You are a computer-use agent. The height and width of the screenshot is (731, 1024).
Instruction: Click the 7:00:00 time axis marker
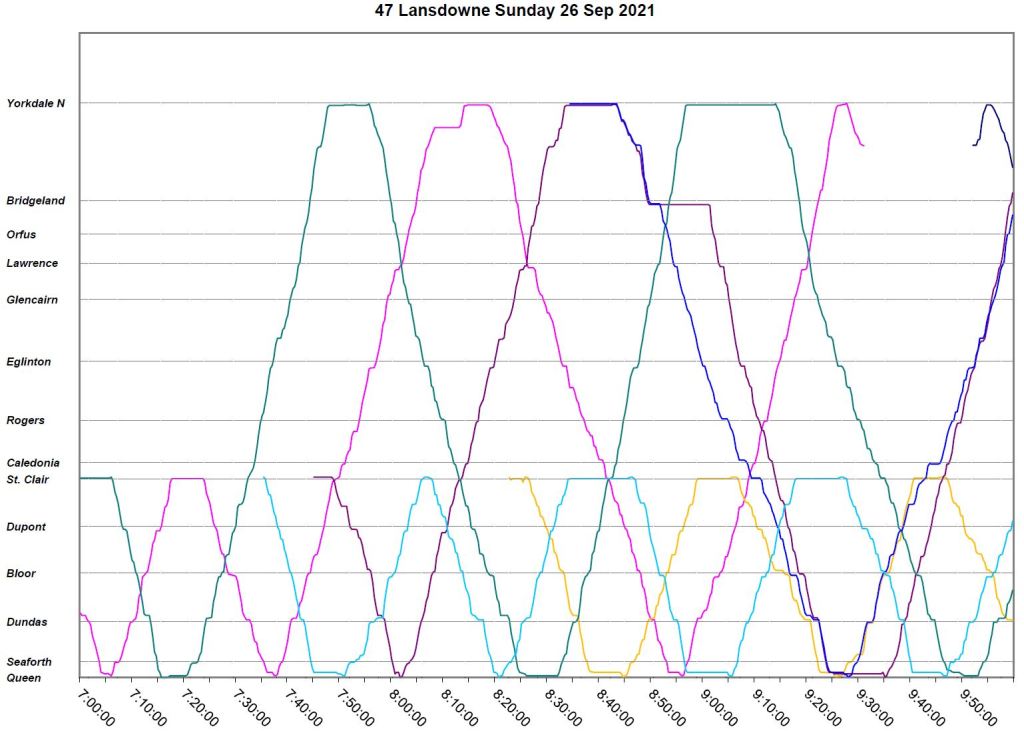point(96,704)
